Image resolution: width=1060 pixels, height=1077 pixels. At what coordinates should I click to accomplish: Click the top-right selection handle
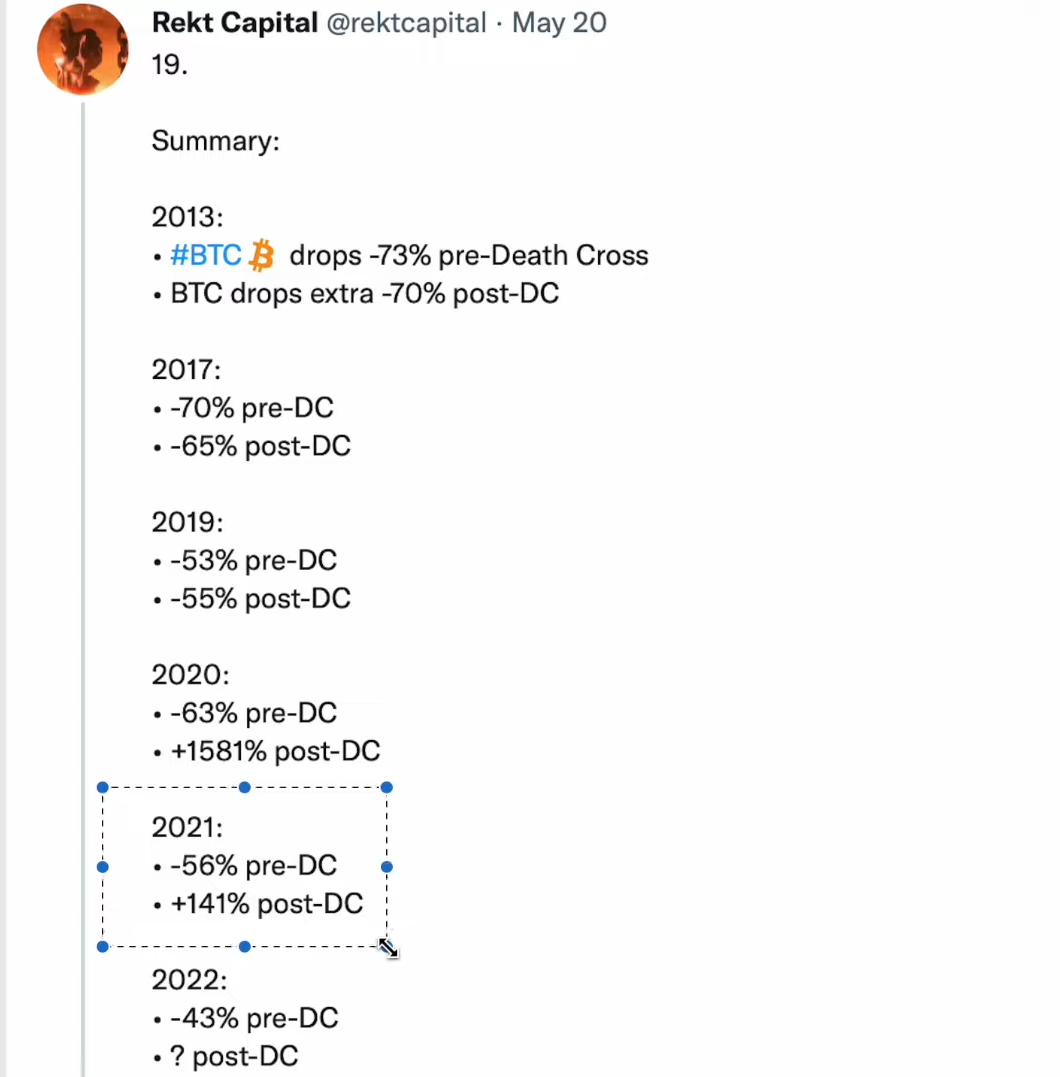click(387, 787)
